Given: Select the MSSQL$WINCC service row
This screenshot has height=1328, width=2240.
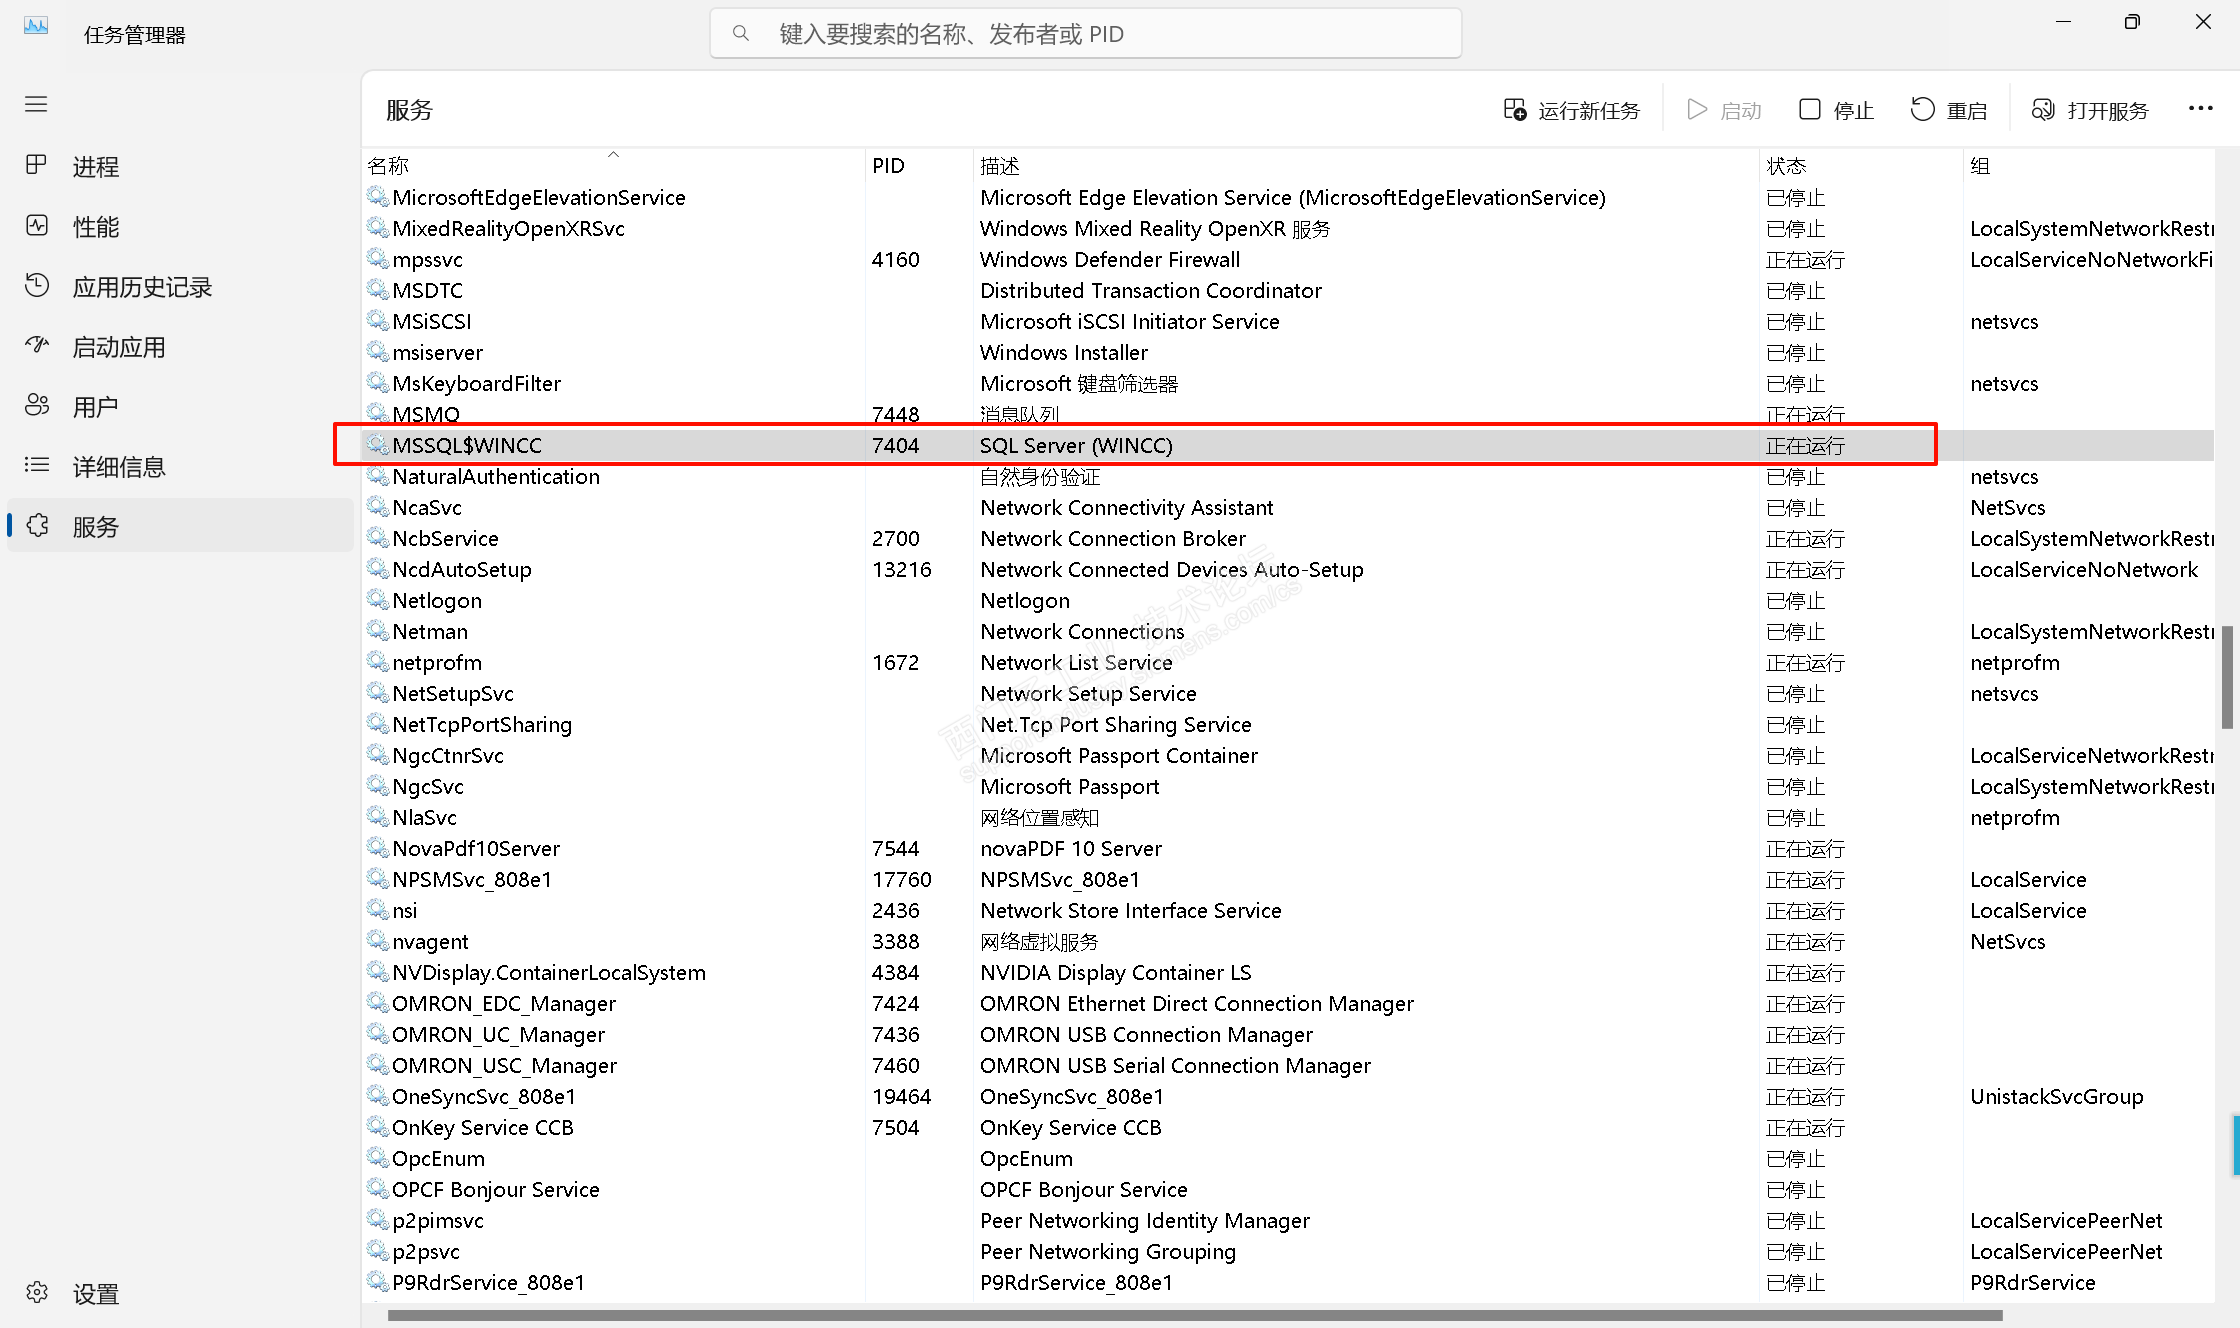Looking at the screenshot, I should (466, 445).
